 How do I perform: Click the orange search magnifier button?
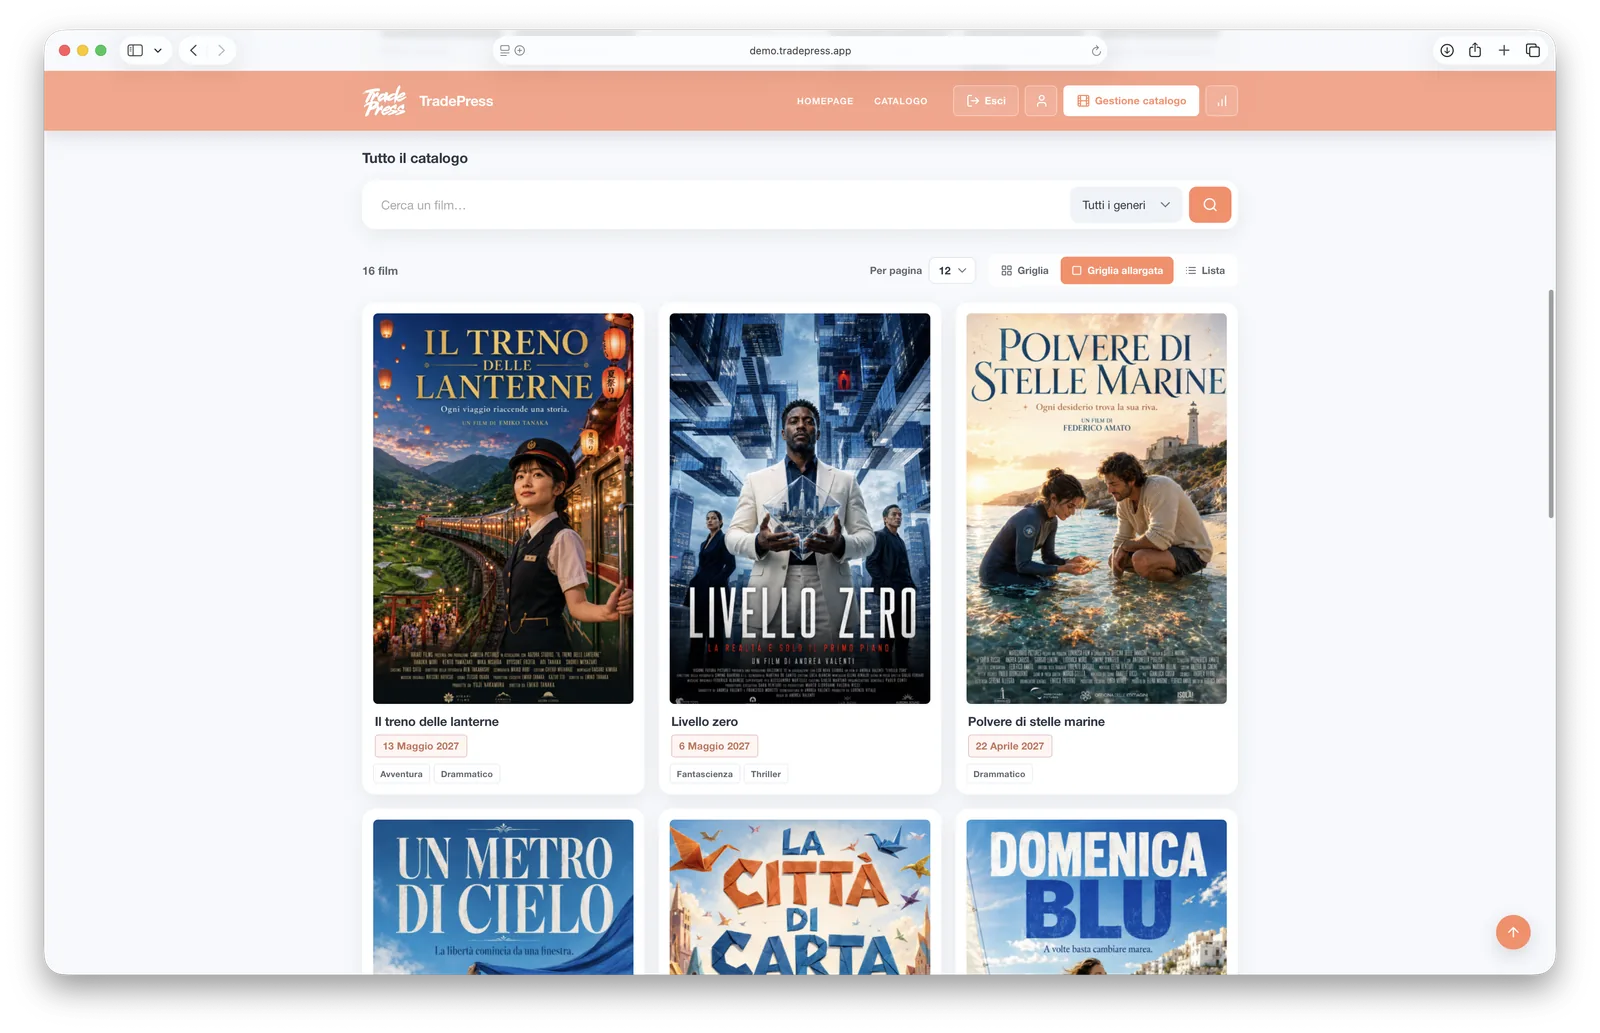pos(1209,205)
